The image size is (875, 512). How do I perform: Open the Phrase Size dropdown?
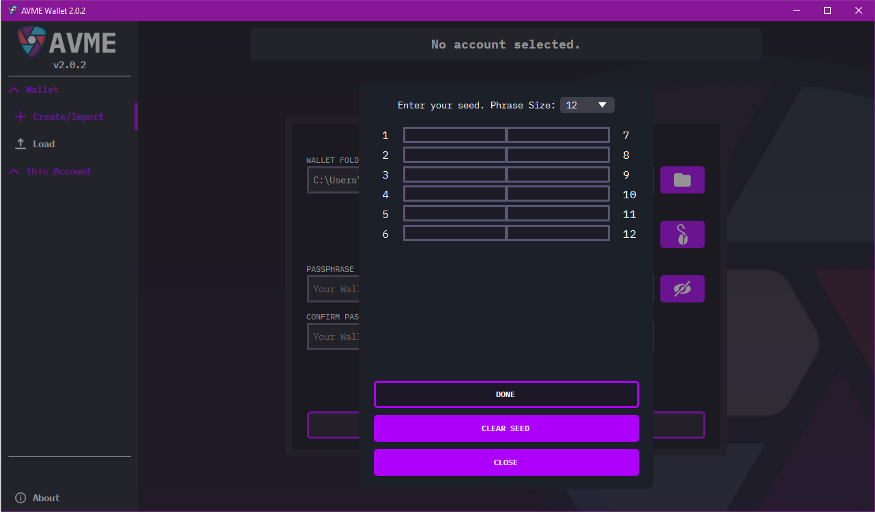586,105
